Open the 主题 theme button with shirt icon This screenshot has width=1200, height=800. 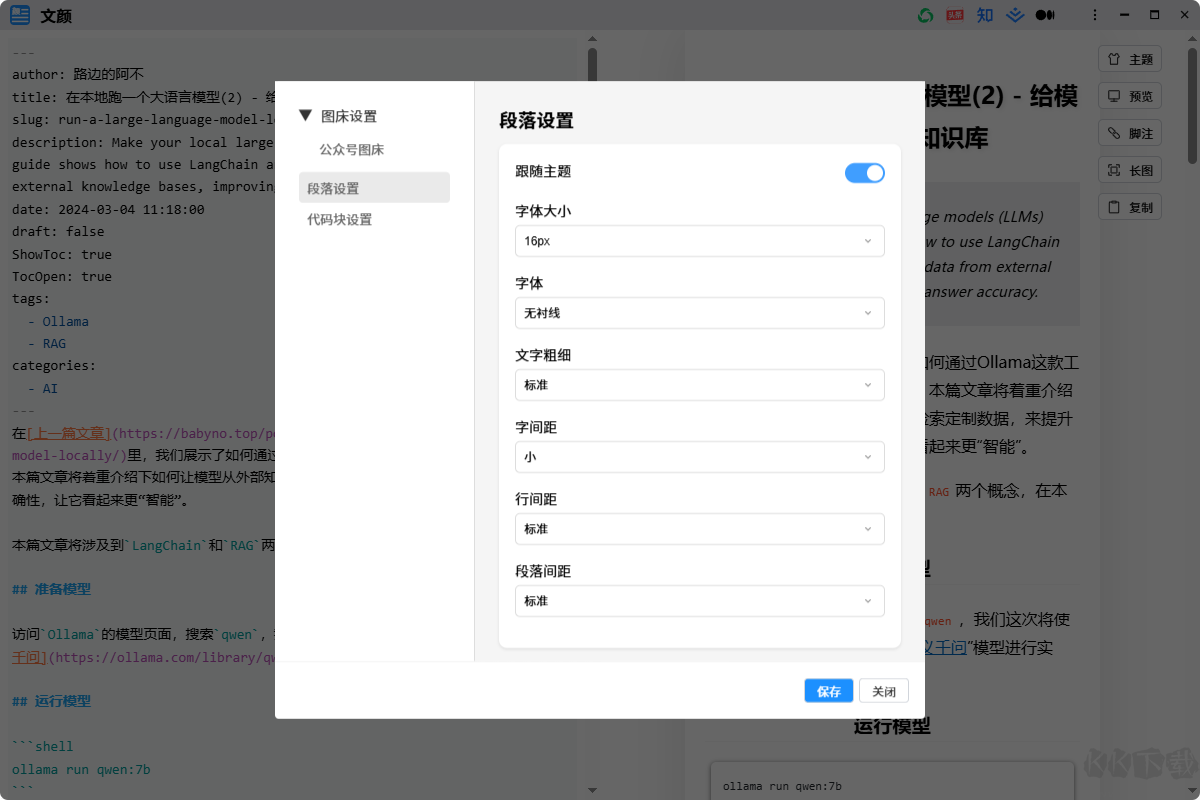tap(1130, 59)
